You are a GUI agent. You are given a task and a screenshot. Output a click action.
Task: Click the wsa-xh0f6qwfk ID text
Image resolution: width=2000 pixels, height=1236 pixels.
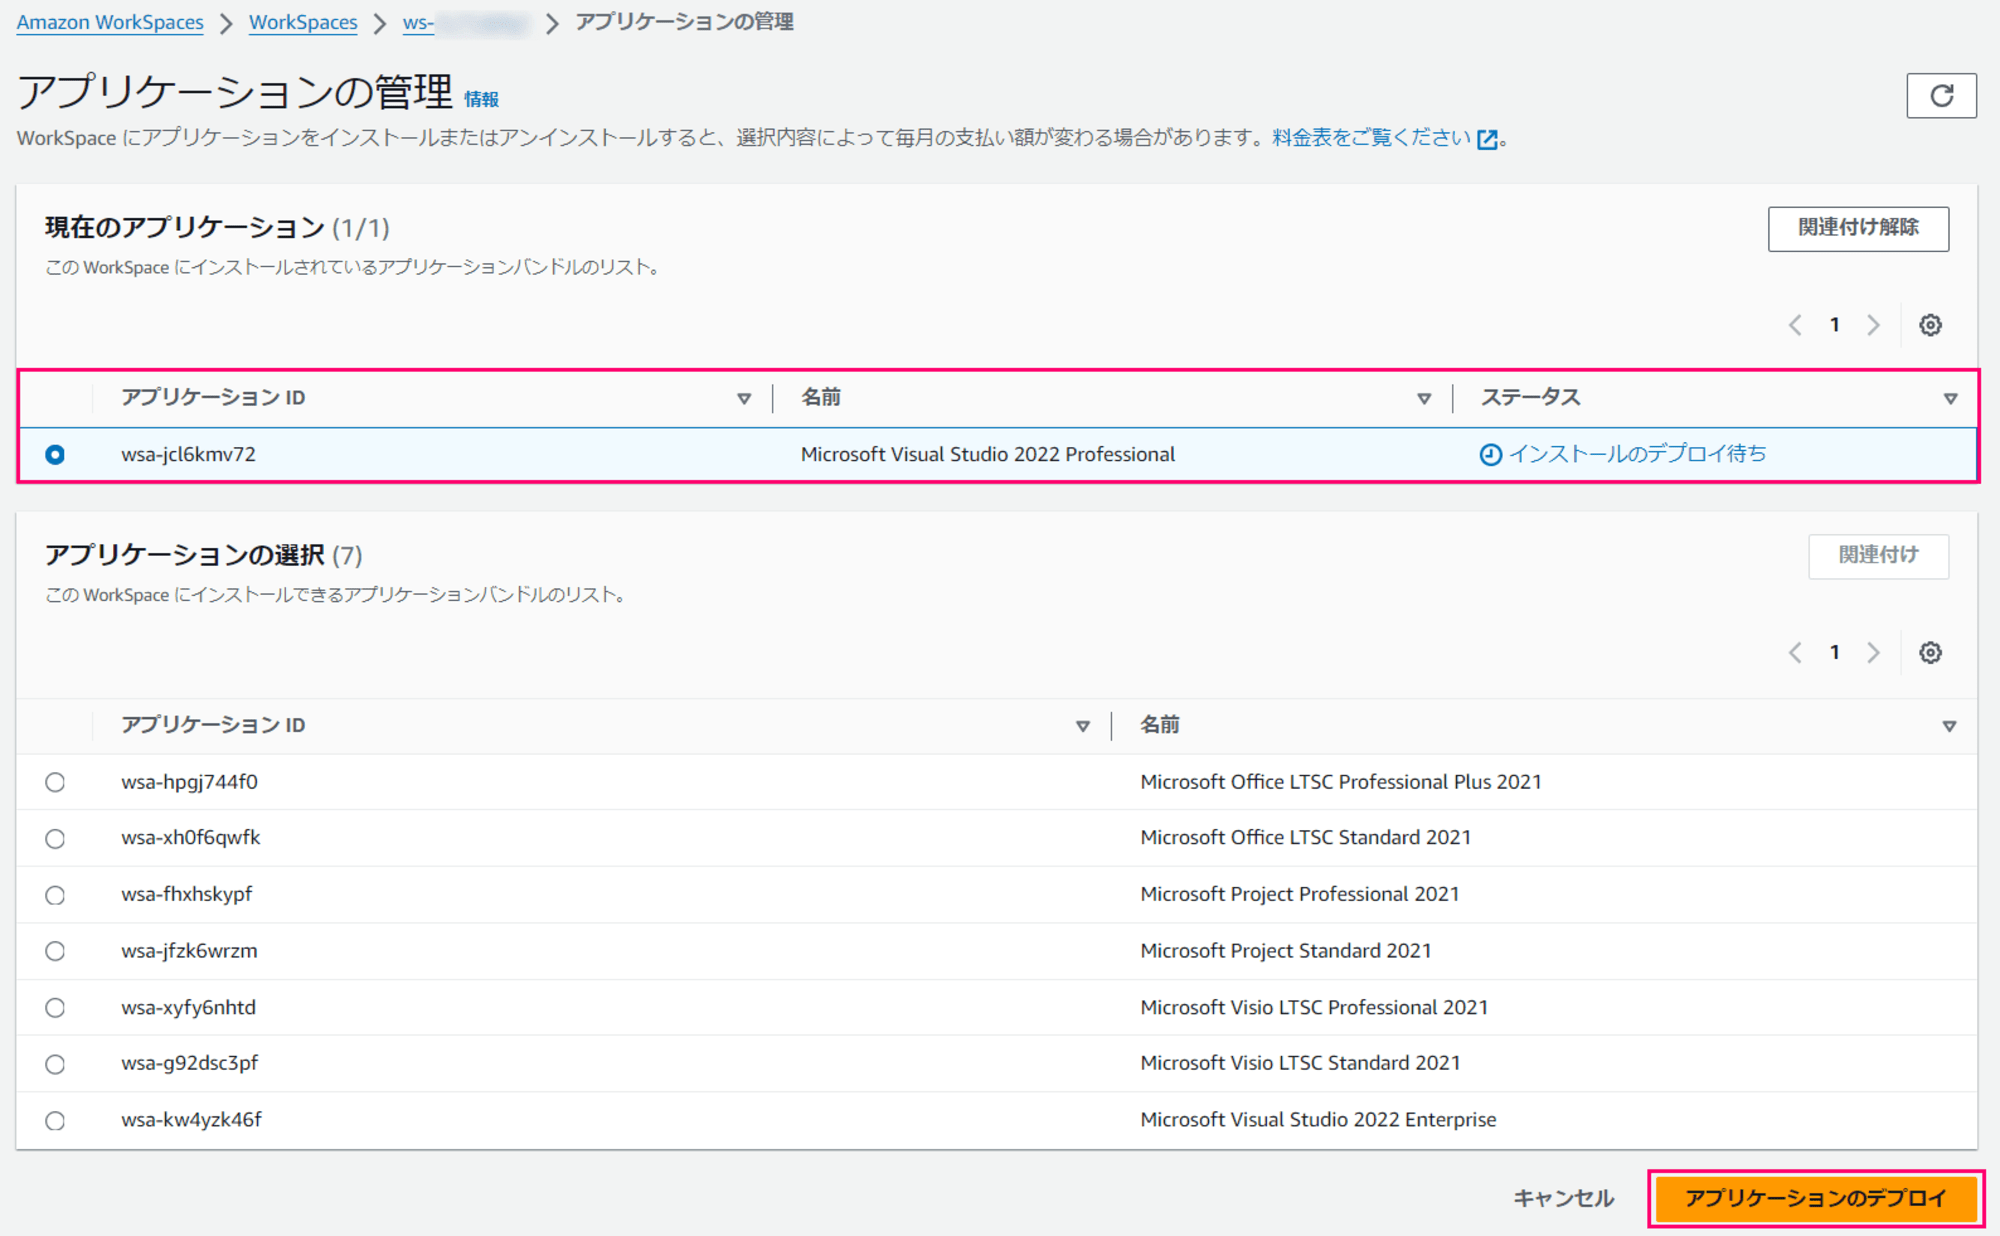tap(191, 838)
